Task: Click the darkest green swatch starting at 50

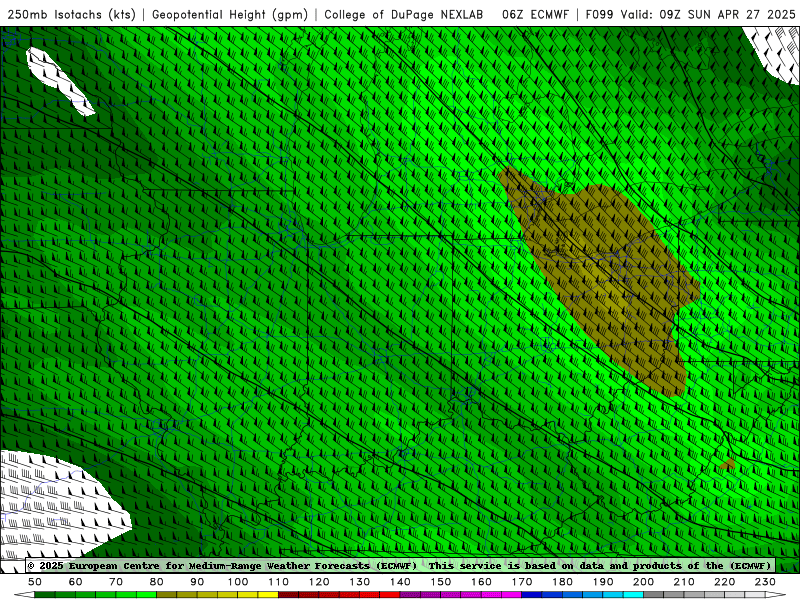Action: [45, 595]
